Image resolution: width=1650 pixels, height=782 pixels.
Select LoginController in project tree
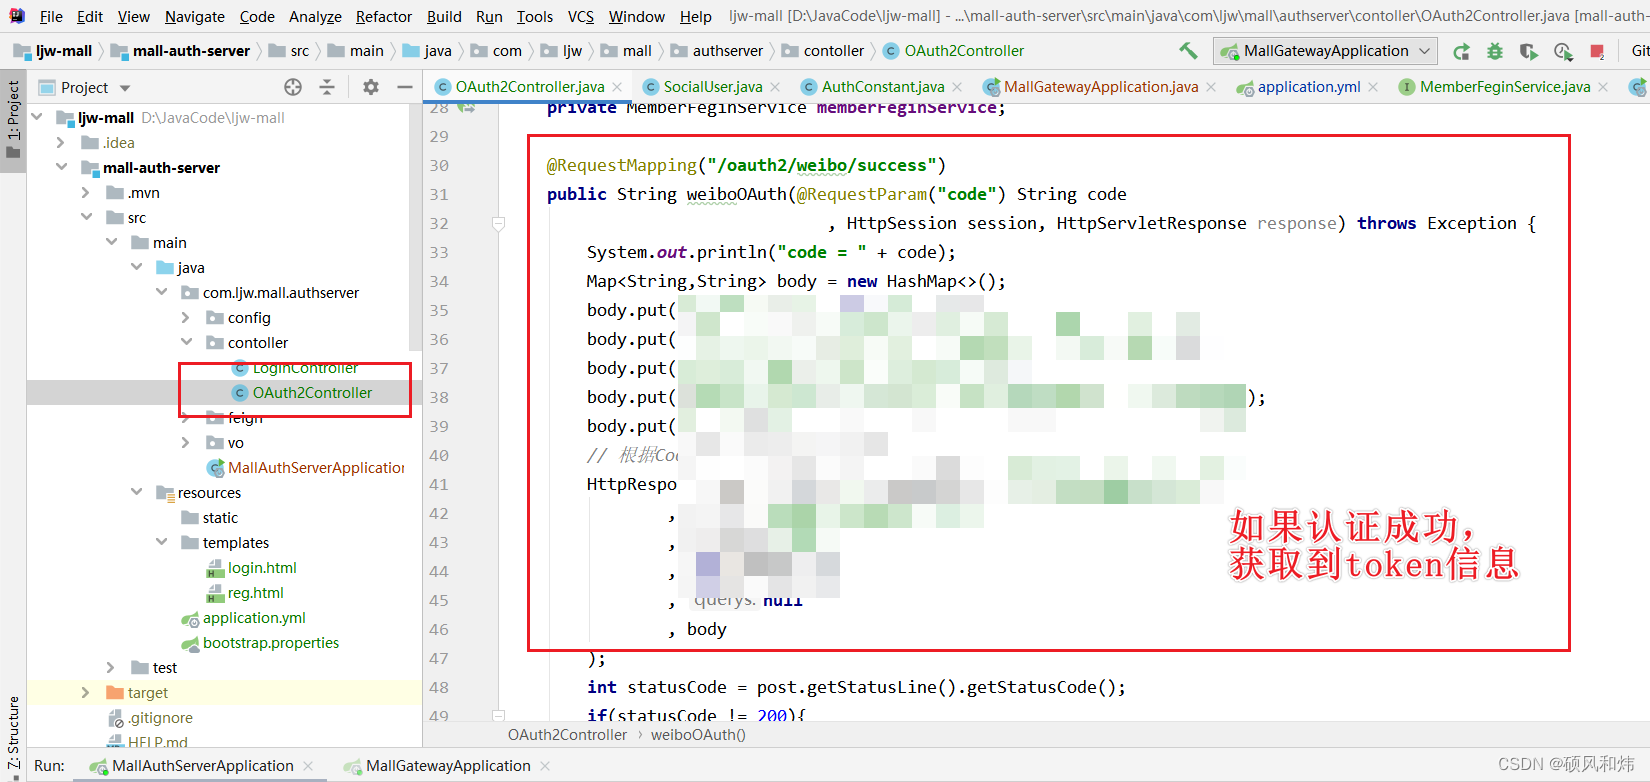tap(305, 369)
